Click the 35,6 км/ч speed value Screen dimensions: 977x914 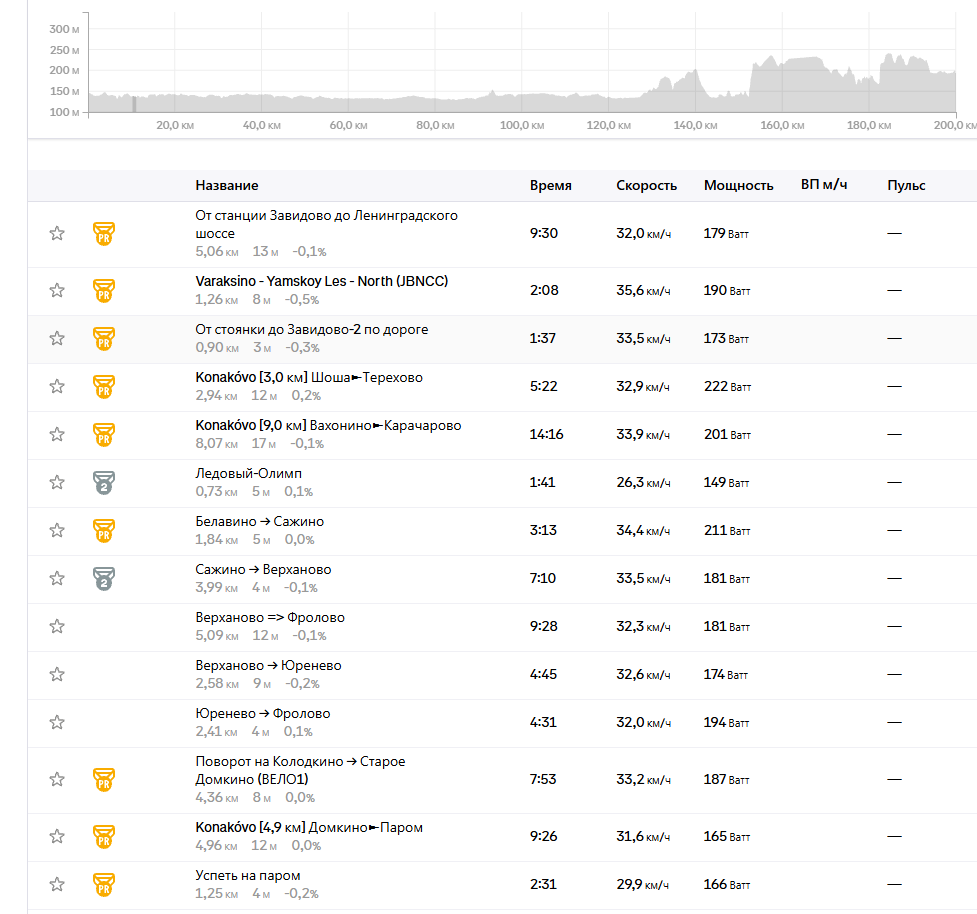643,290
